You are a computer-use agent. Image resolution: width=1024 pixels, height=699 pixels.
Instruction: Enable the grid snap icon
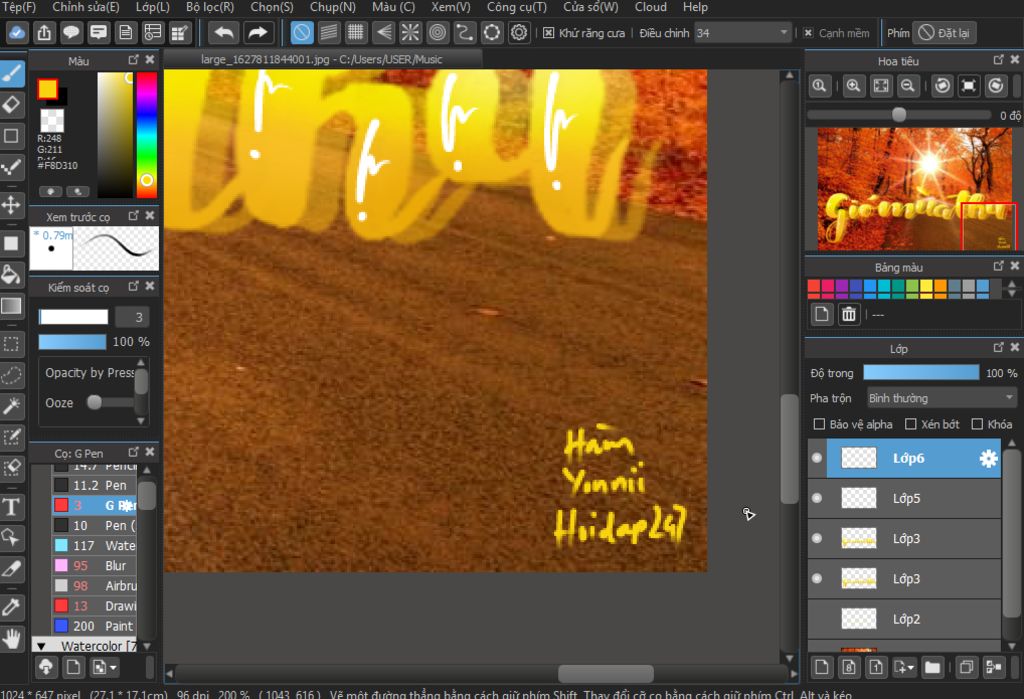tap(356, 32)
